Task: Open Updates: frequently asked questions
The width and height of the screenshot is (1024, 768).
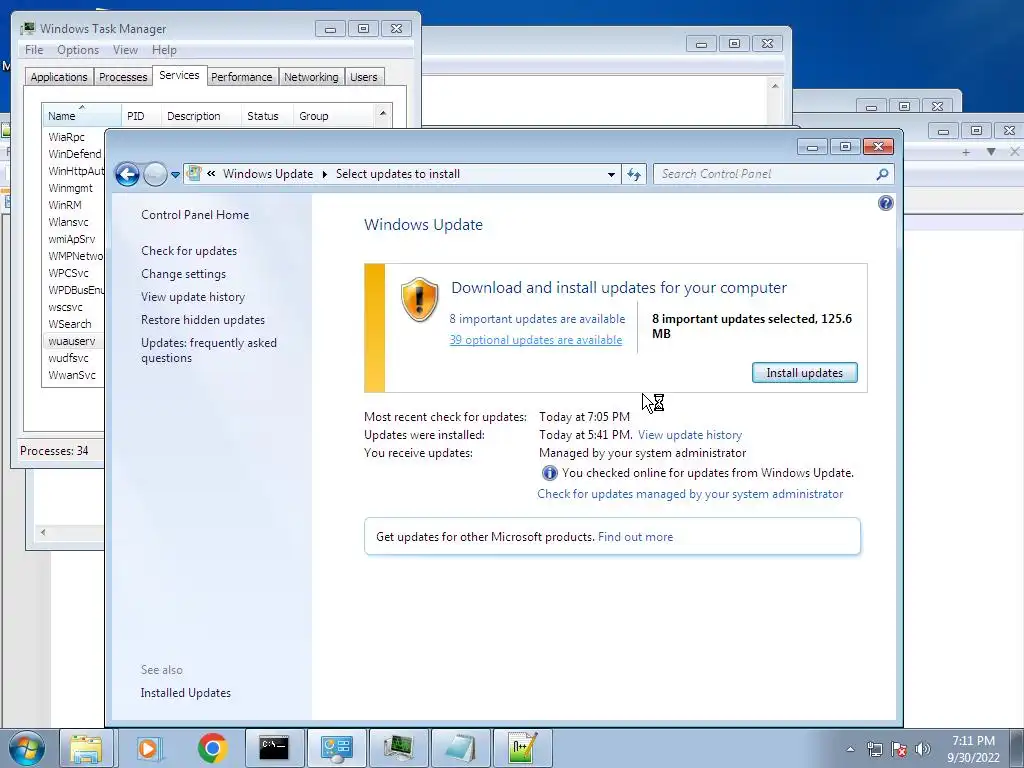Action: (x=209, y=350)
